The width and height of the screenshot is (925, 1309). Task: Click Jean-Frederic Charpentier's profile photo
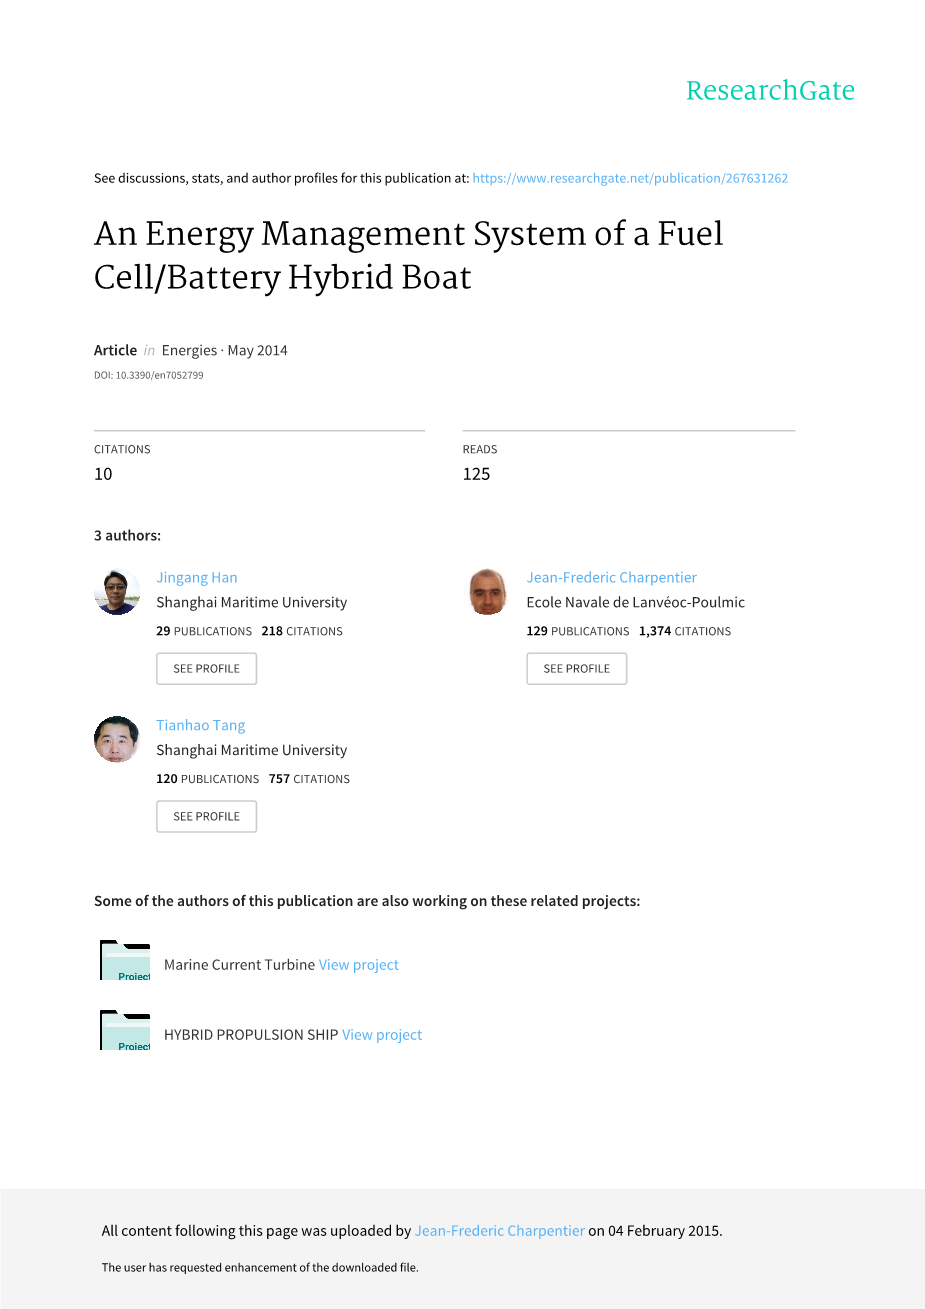[488, 592]
